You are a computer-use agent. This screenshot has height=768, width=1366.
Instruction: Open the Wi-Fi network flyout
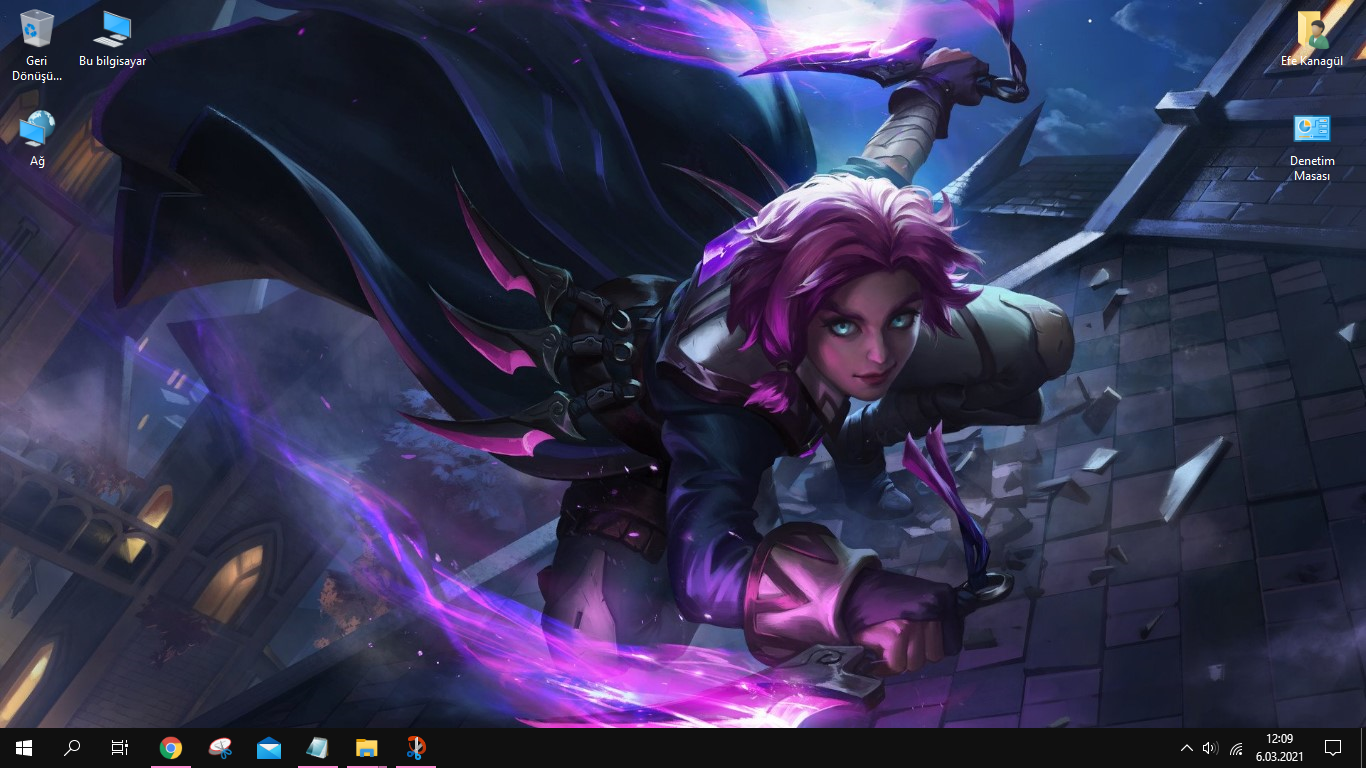click(1236, 747)
